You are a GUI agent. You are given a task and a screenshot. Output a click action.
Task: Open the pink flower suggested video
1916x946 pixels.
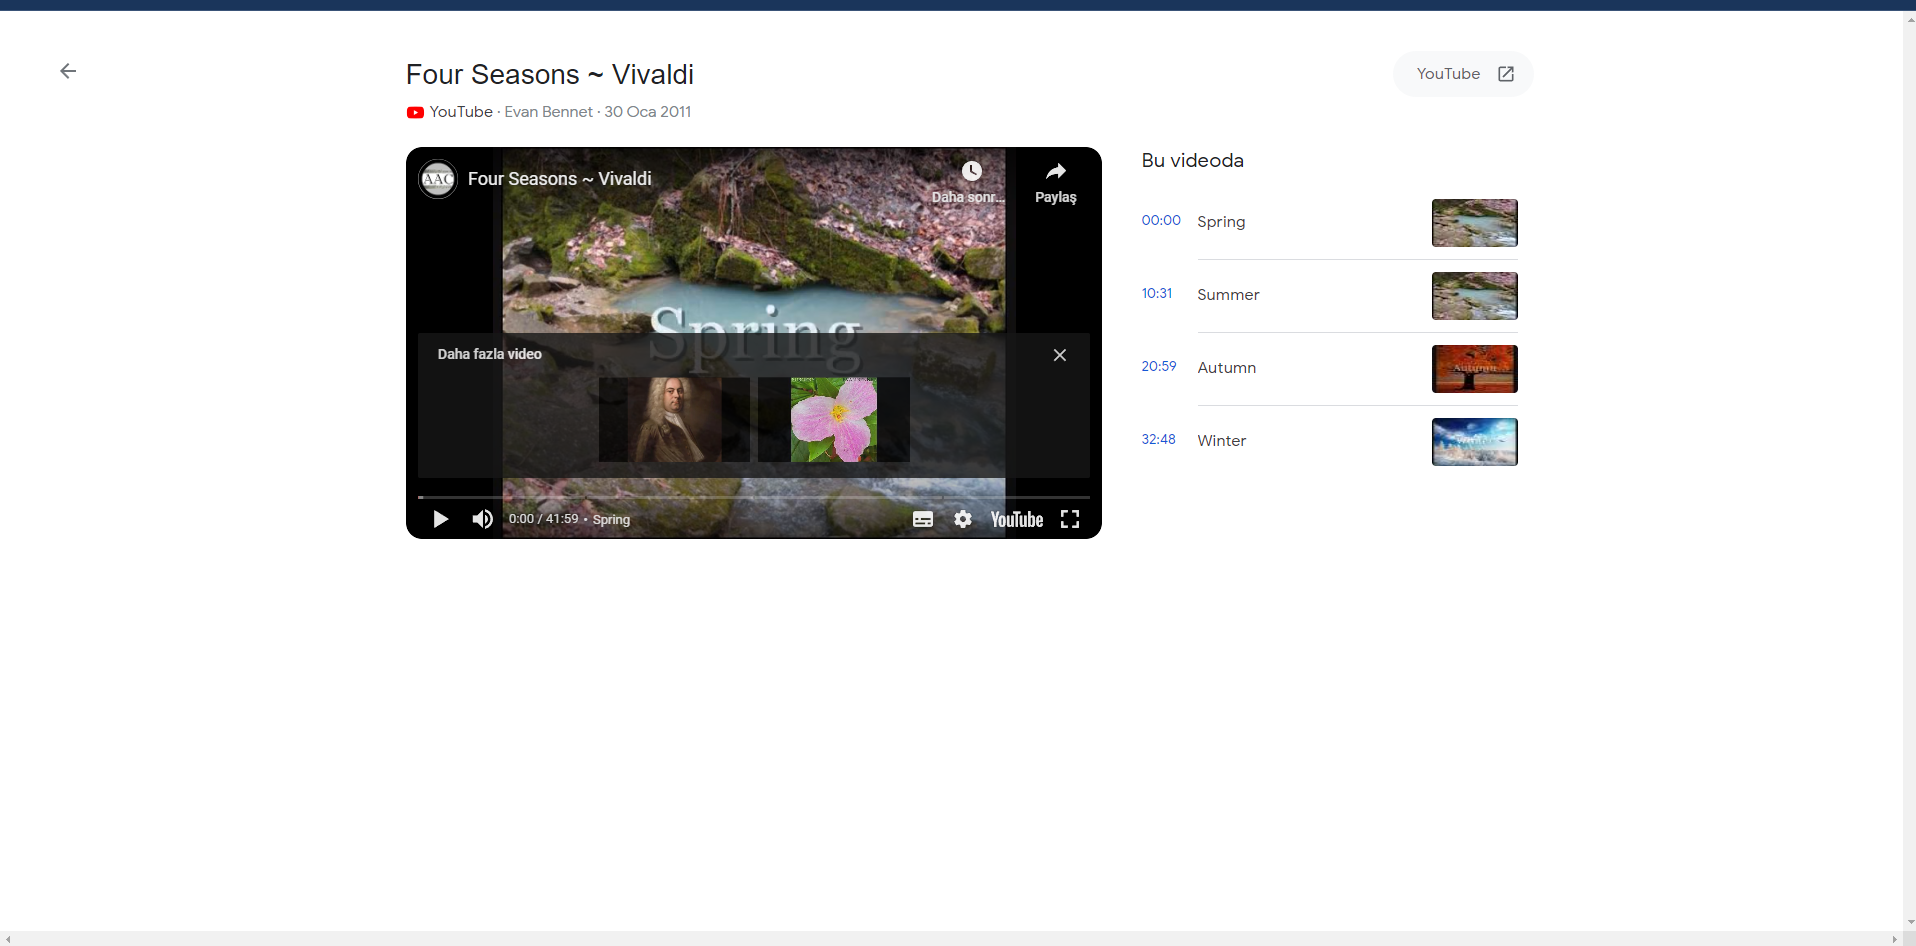[834, 419]
